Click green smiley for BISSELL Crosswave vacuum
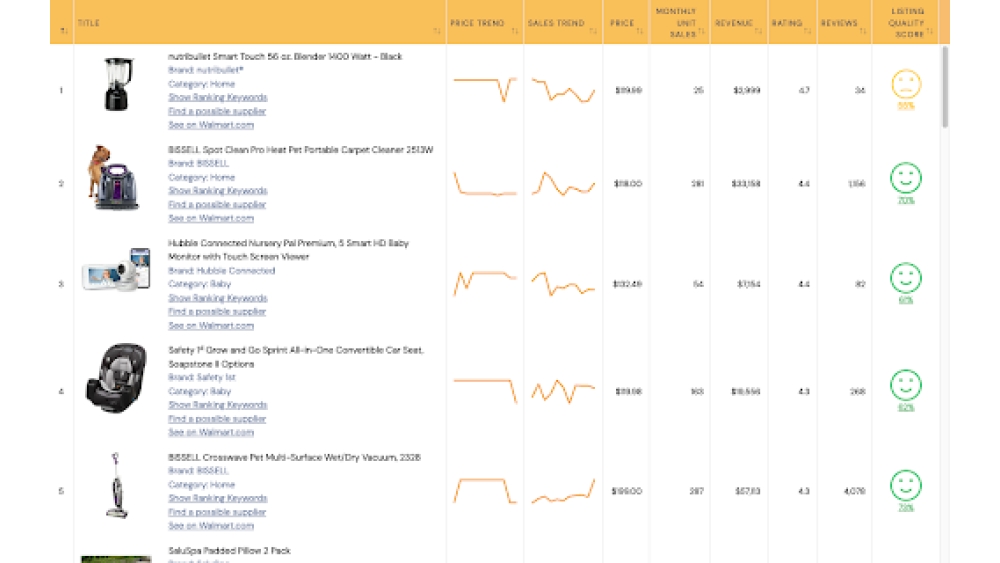Screen dimensions: 1000x563 click(906, 486)
